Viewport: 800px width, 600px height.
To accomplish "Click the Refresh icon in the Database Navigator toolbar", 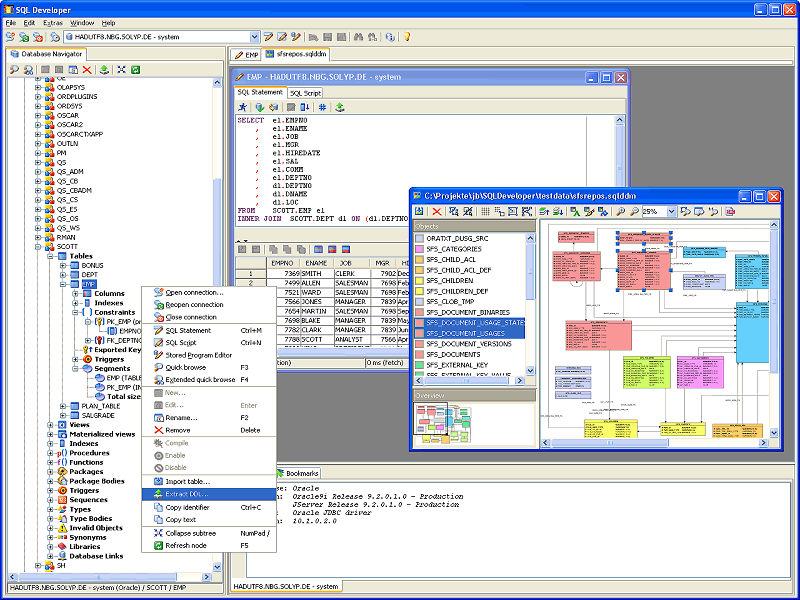I will (x=136, y=70).
